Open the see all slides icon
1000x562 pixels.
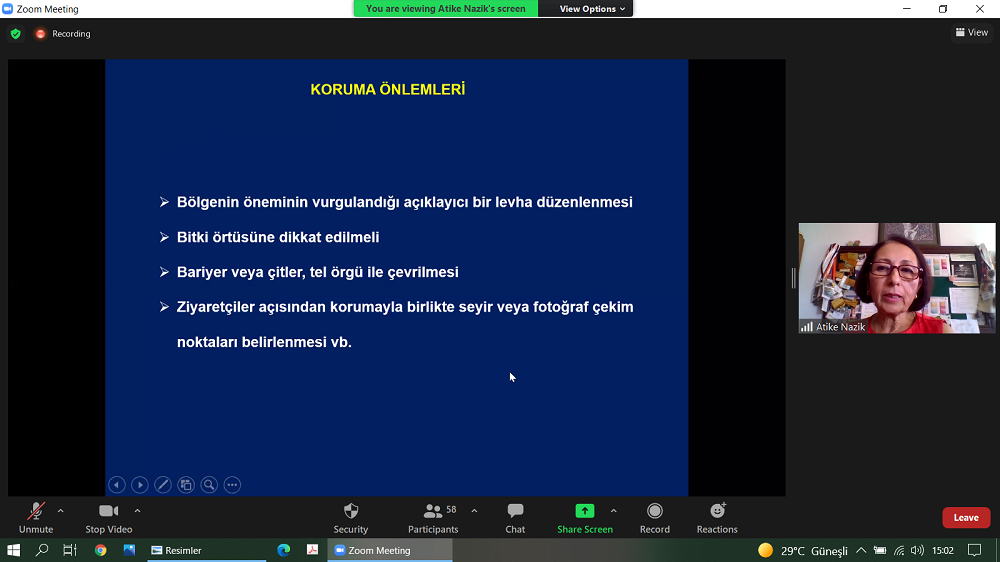(x=186, y=485)
